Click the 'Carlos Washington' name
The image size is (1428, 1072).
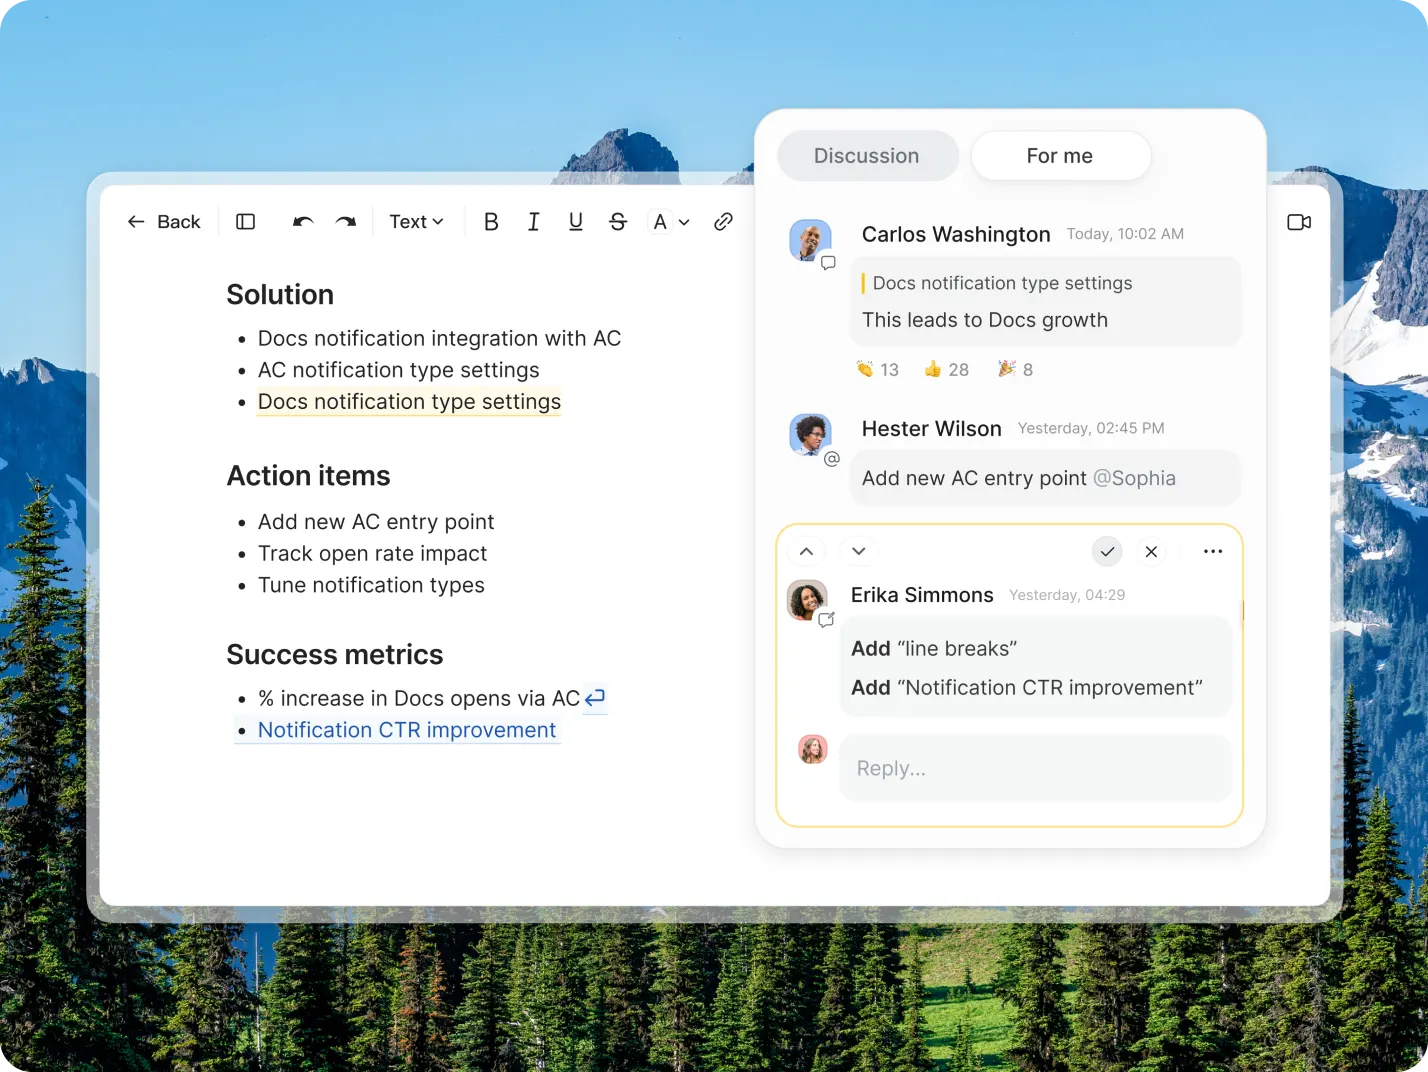[956, 234]
